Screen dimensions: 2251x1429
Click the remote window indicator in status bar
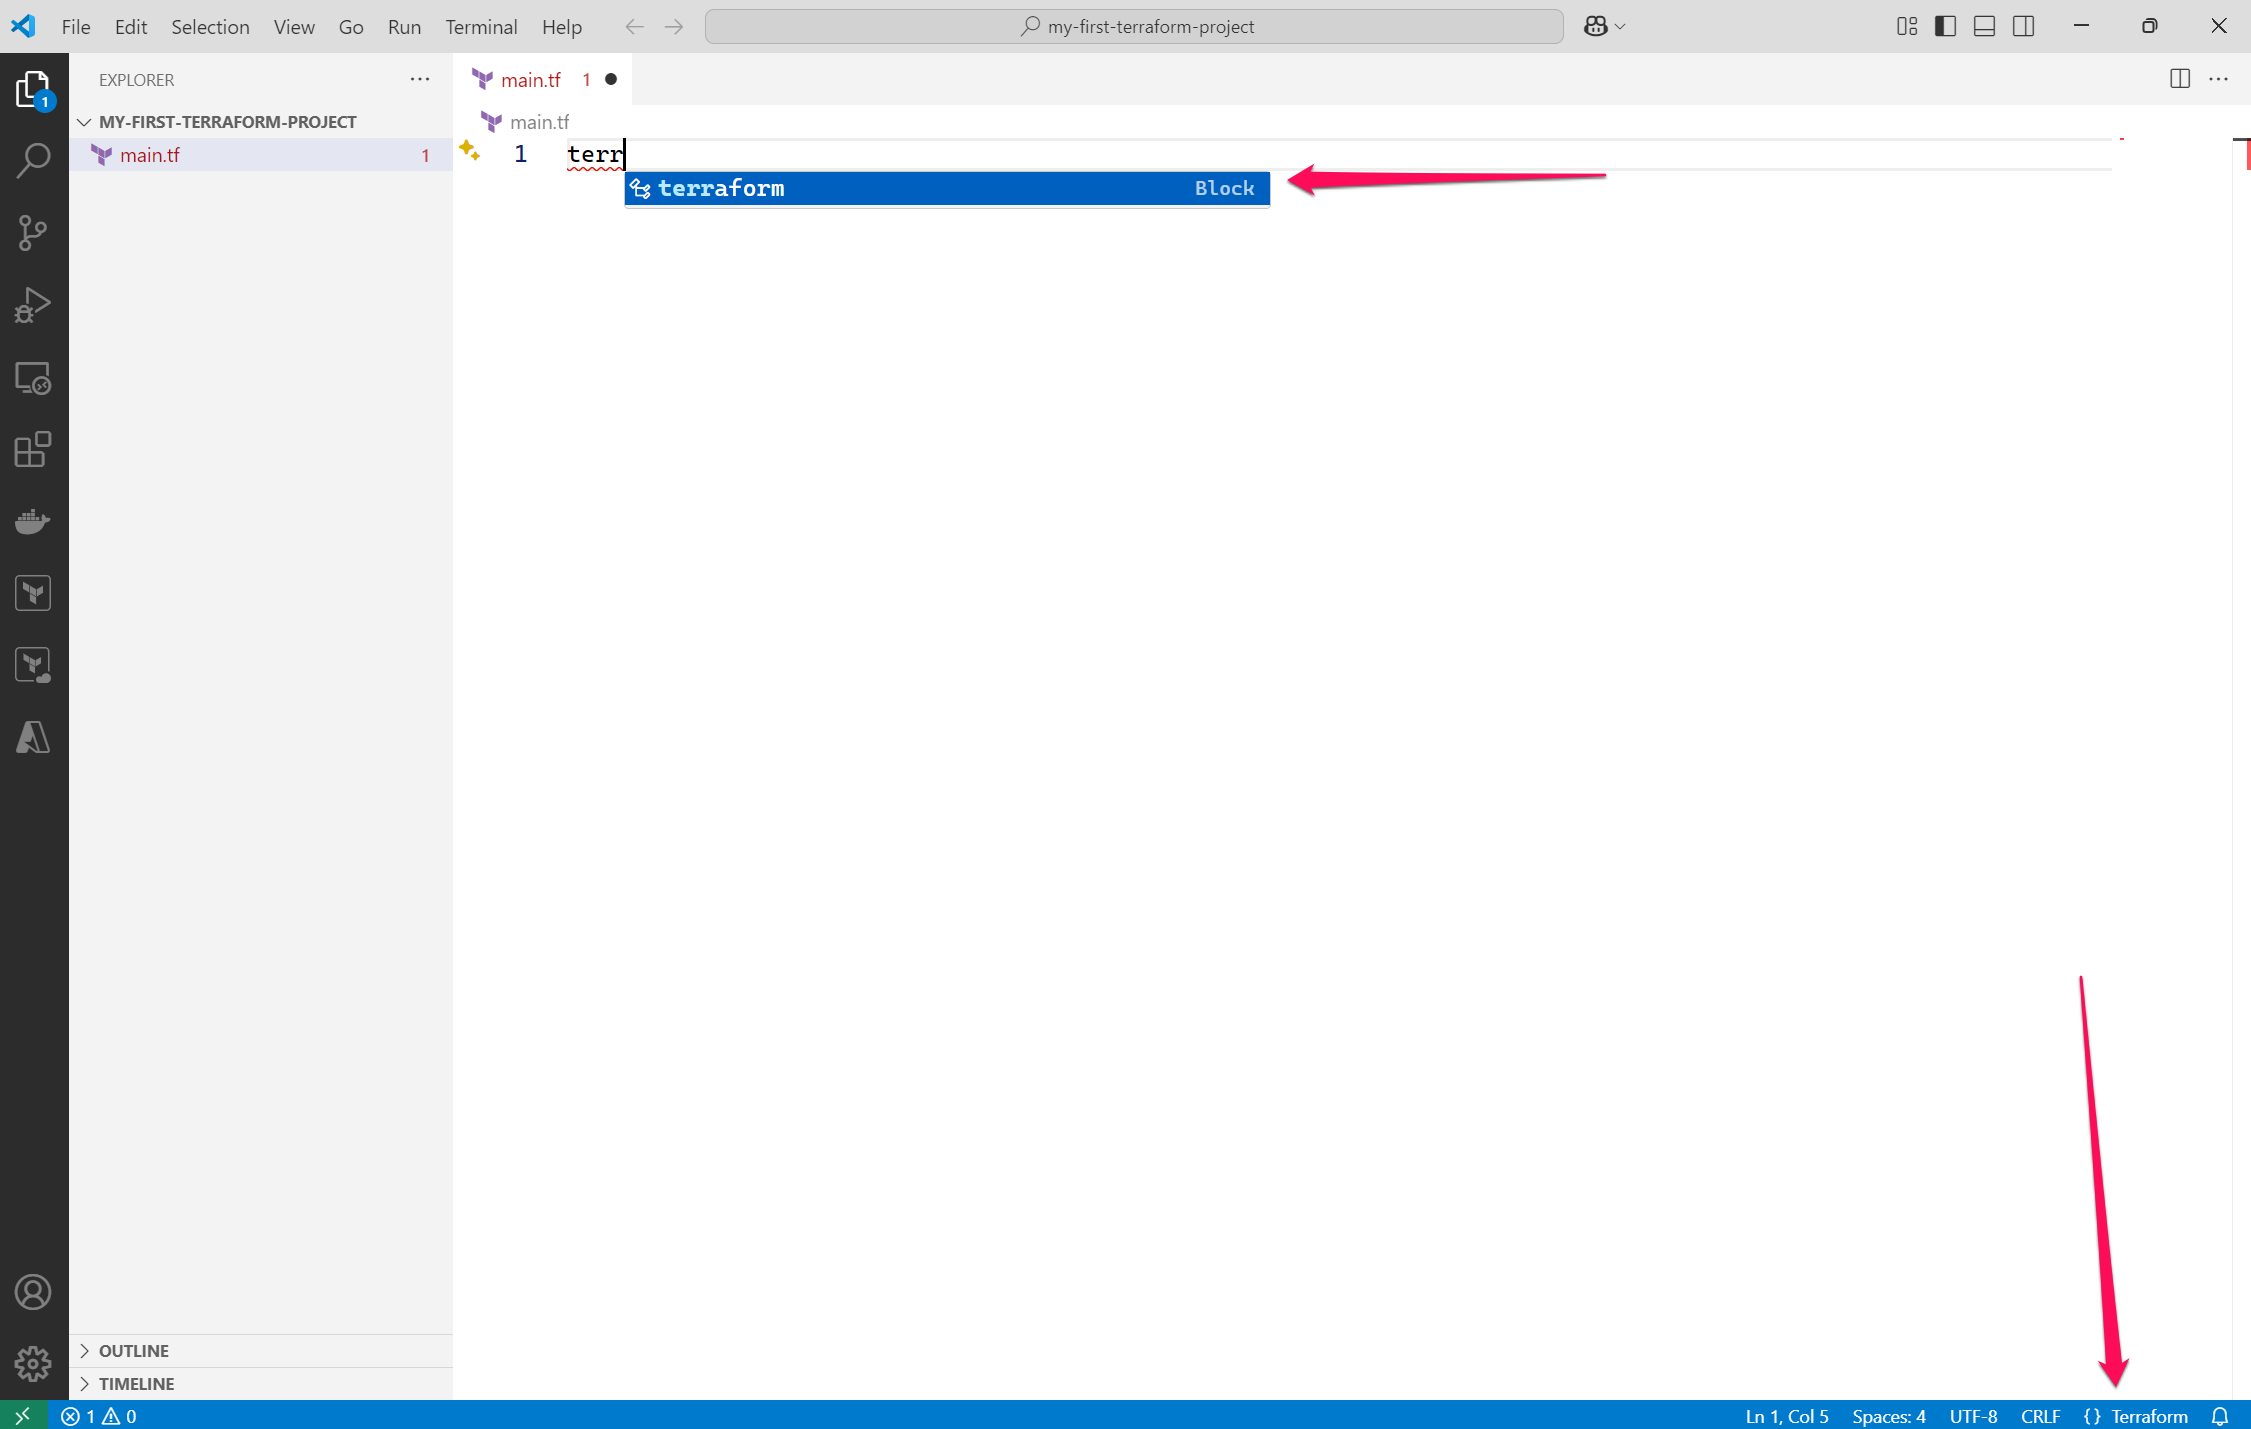23,1416
